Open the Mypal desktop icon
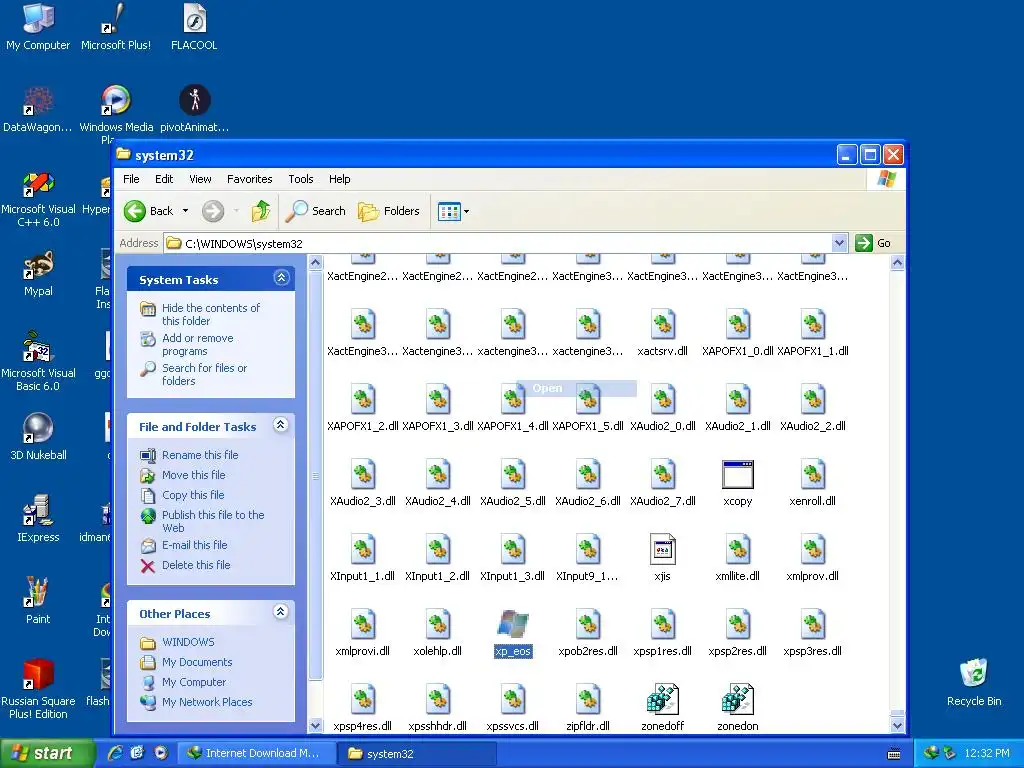This screenshot has height=768, width=1024. 38,265
